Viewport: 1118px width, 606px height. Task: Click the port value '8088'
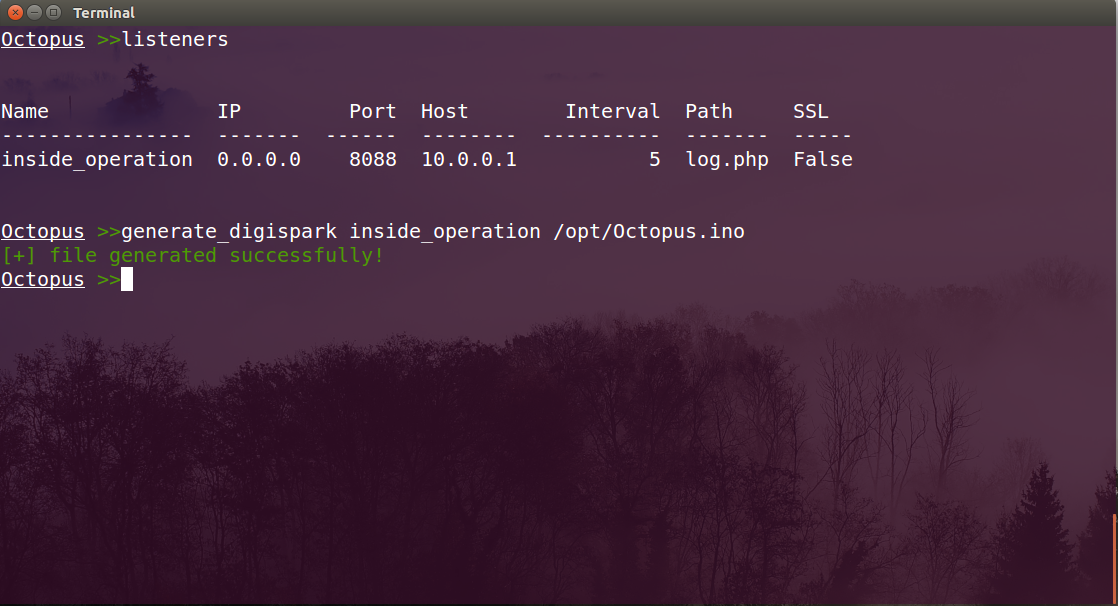[x=372, y=159]
